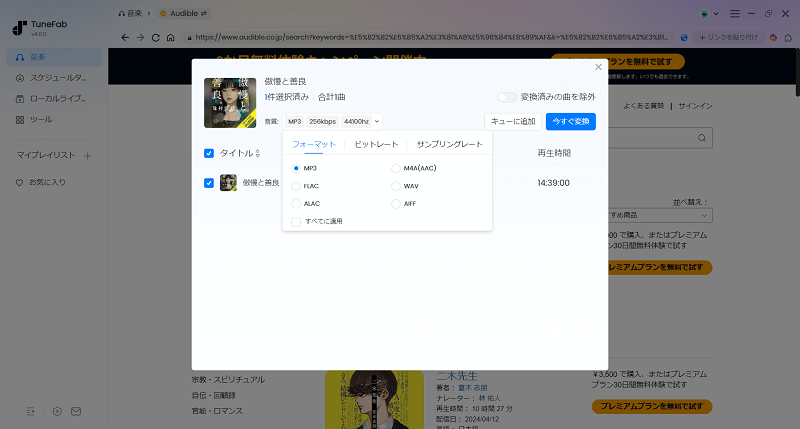
Task: Select the ALAC format radio button
Action: pyautogui.click(x=296, y=204)
